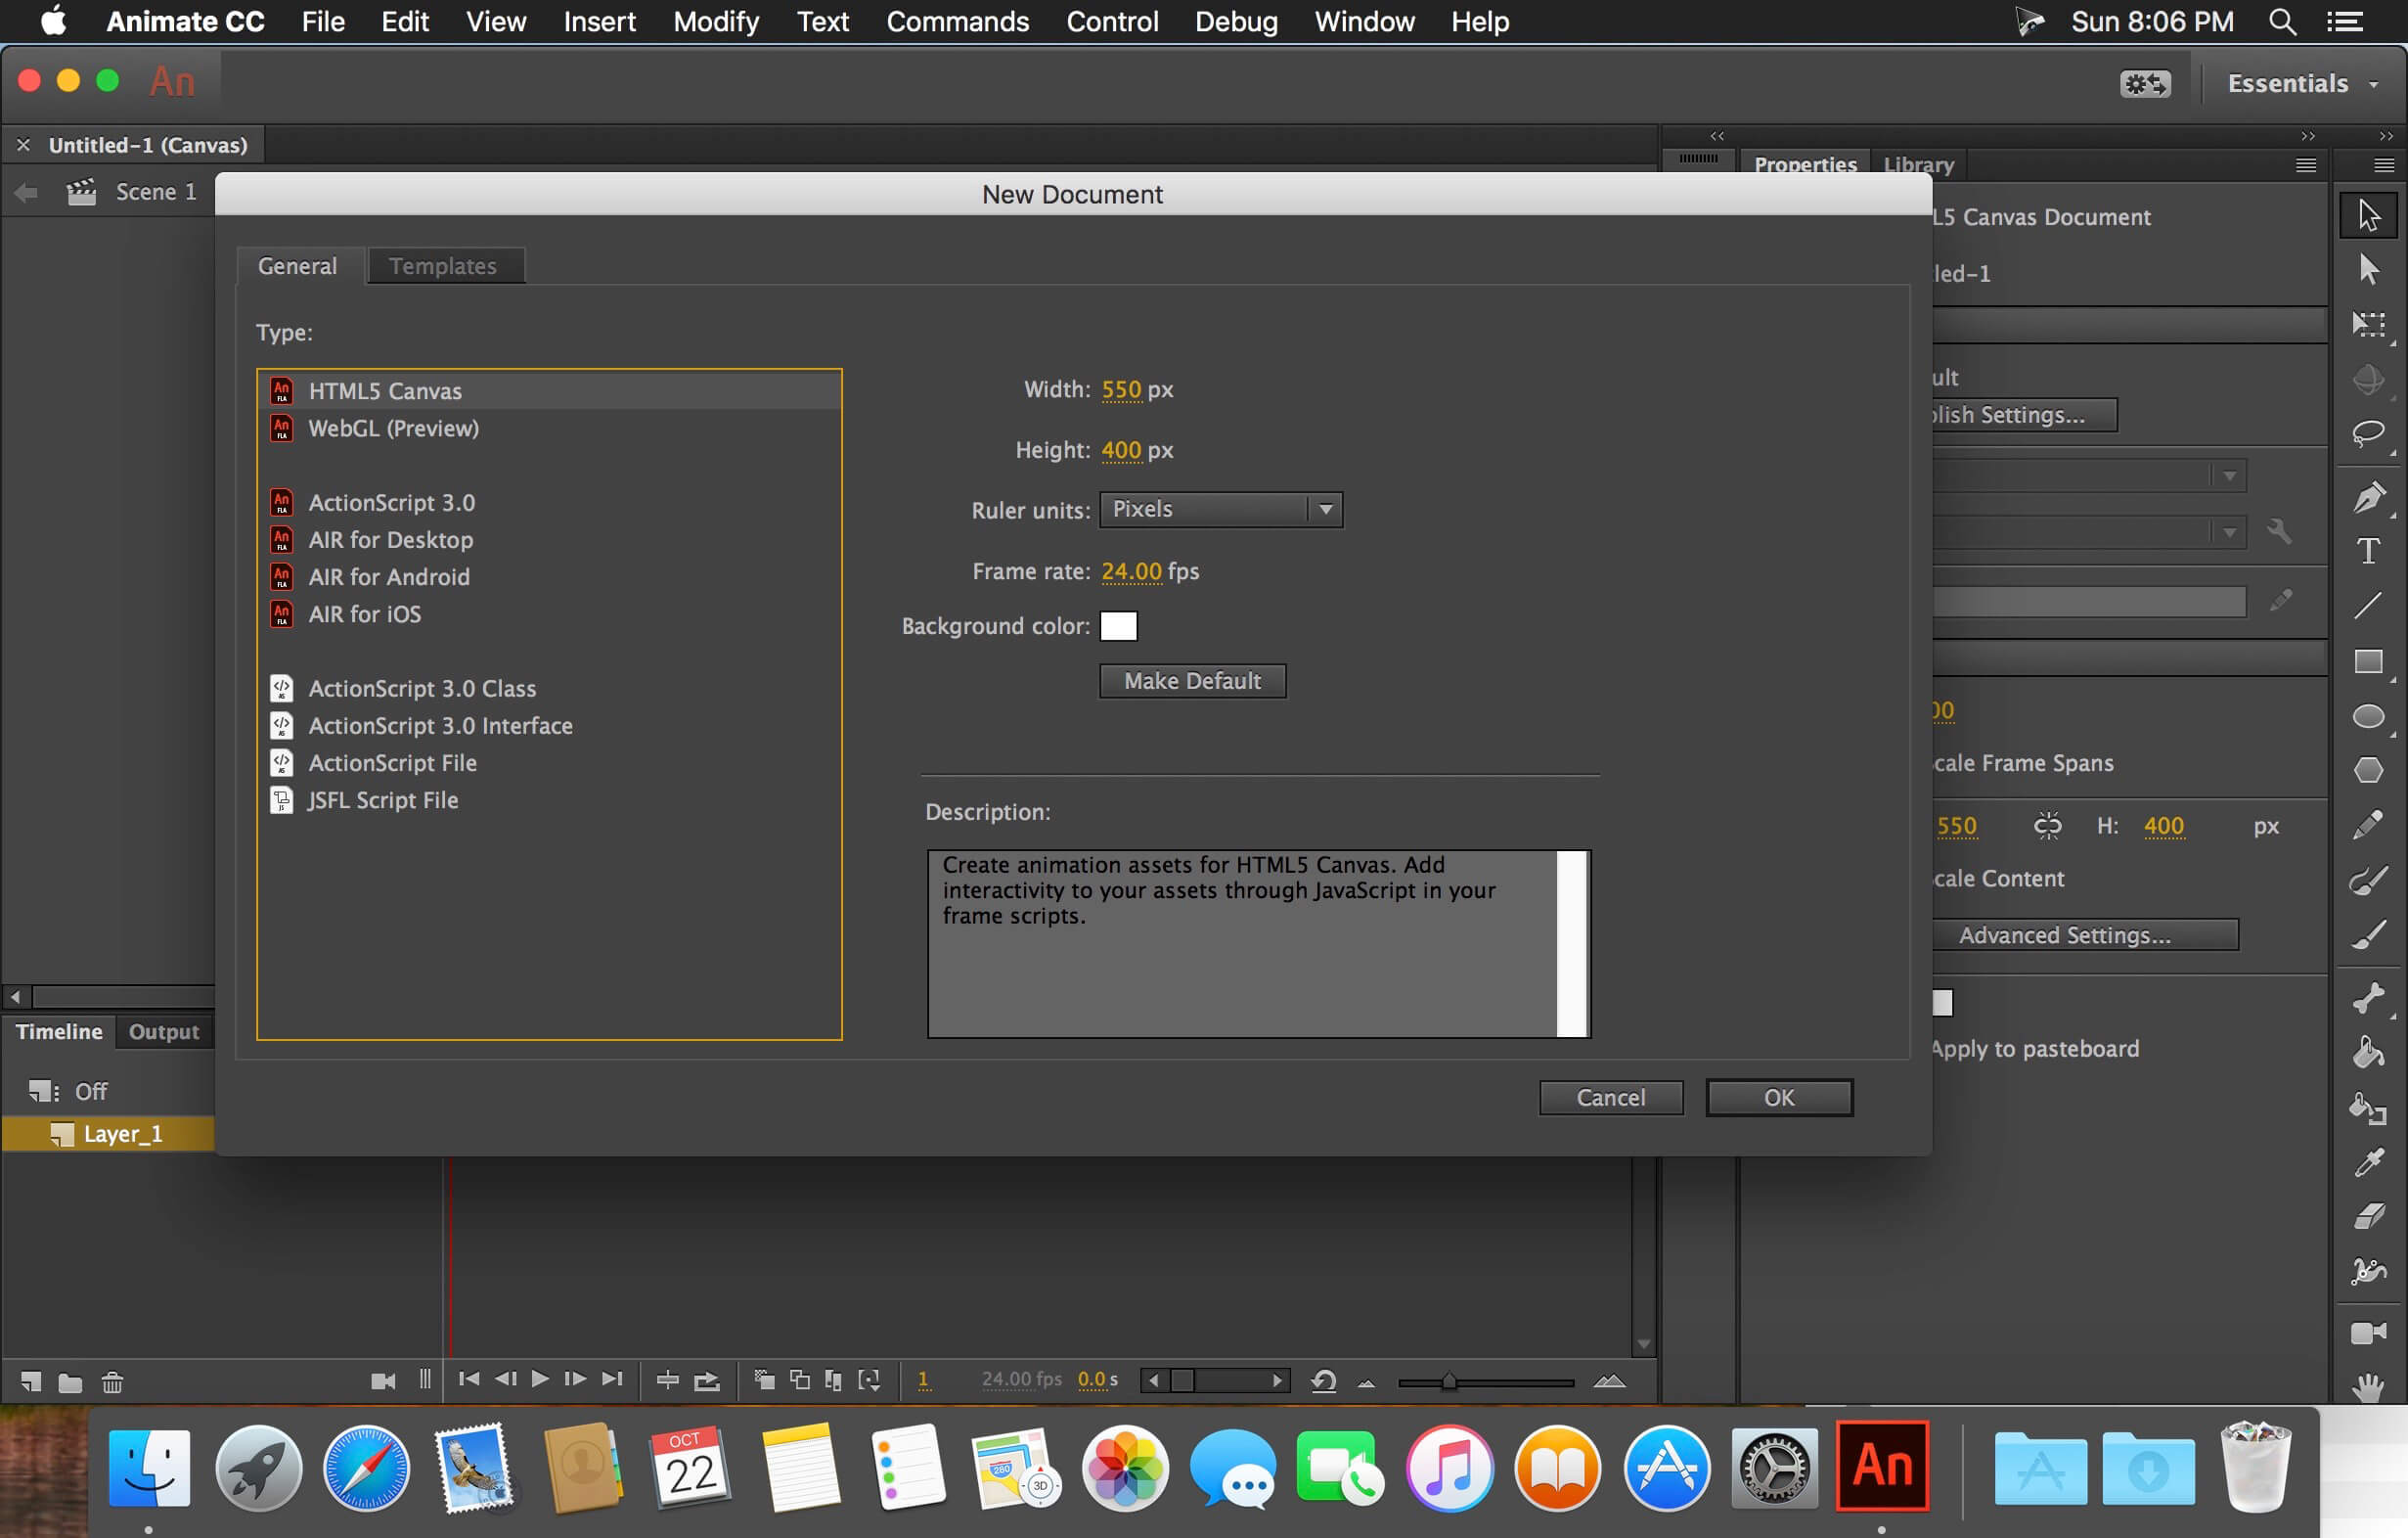The image size is (2408, 1538).
Task: Click the Description box scrollbar
Action: (x=1572, y=943)
